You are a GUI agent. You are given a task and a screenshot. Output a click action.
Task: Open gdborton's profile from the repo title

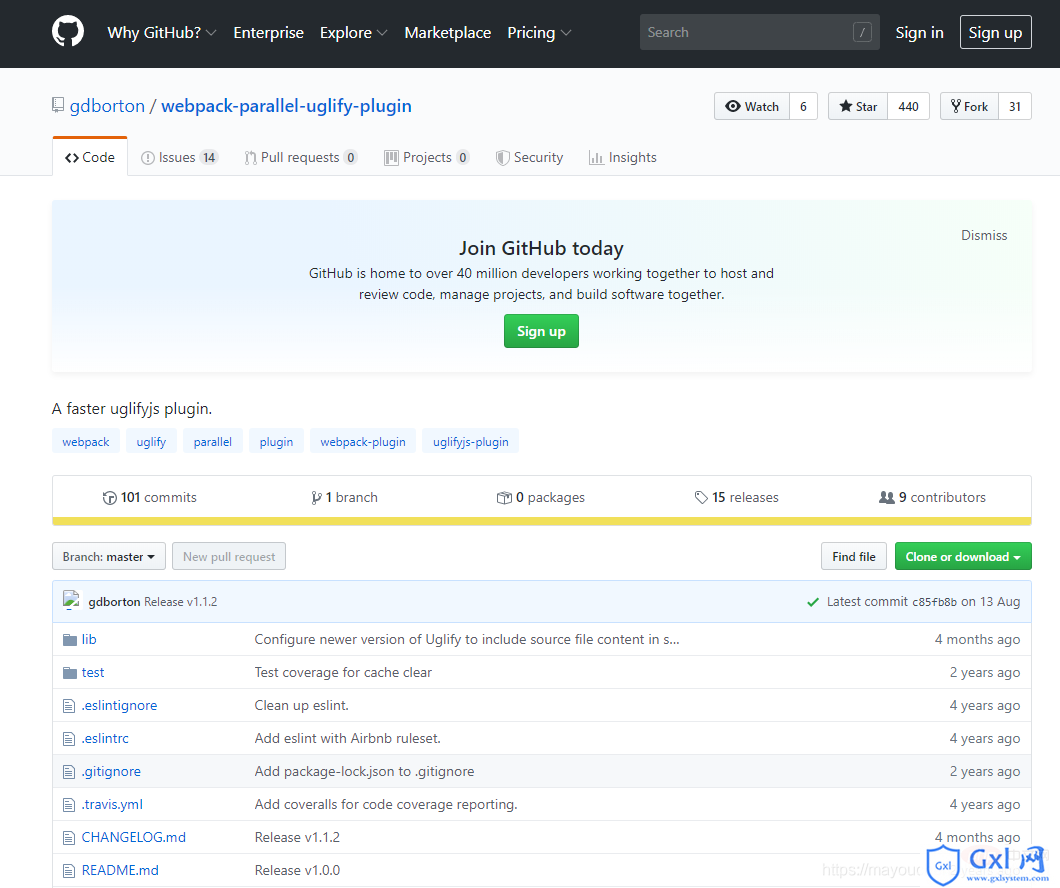tap(107, 106)
